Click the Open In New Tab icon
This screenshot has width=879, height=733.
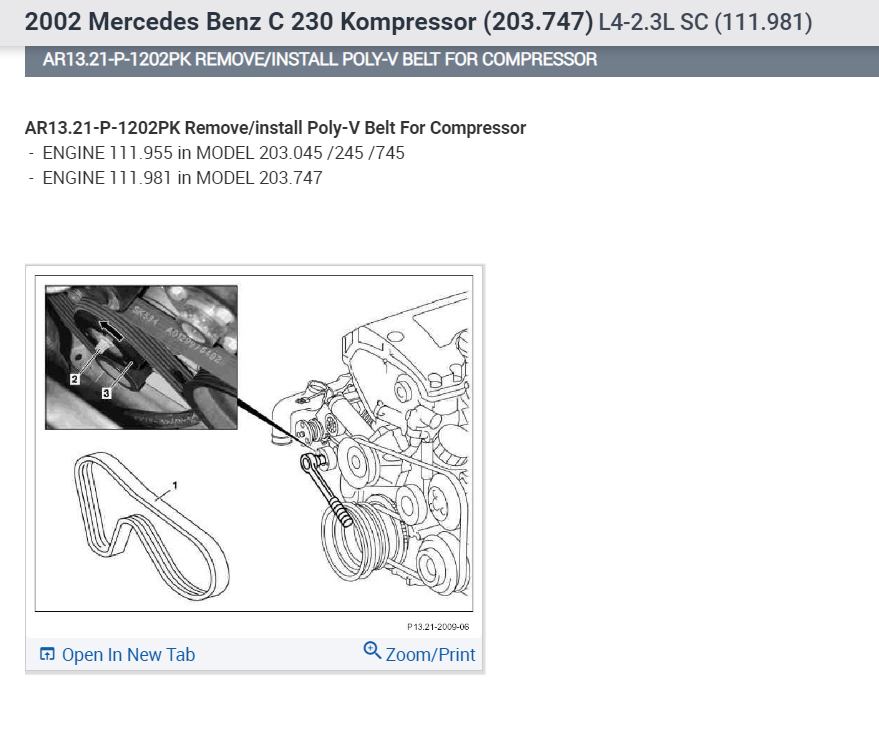(47, 654)
